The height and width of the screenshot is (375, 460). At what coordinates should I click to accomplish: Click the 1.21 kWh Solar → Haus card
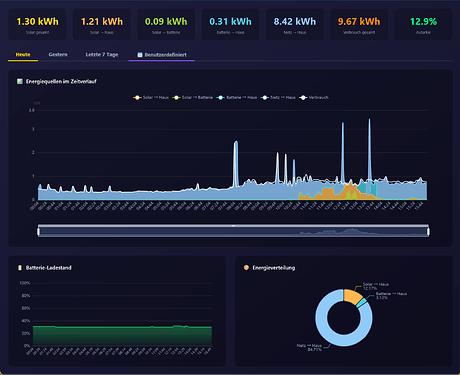(102, 25)
